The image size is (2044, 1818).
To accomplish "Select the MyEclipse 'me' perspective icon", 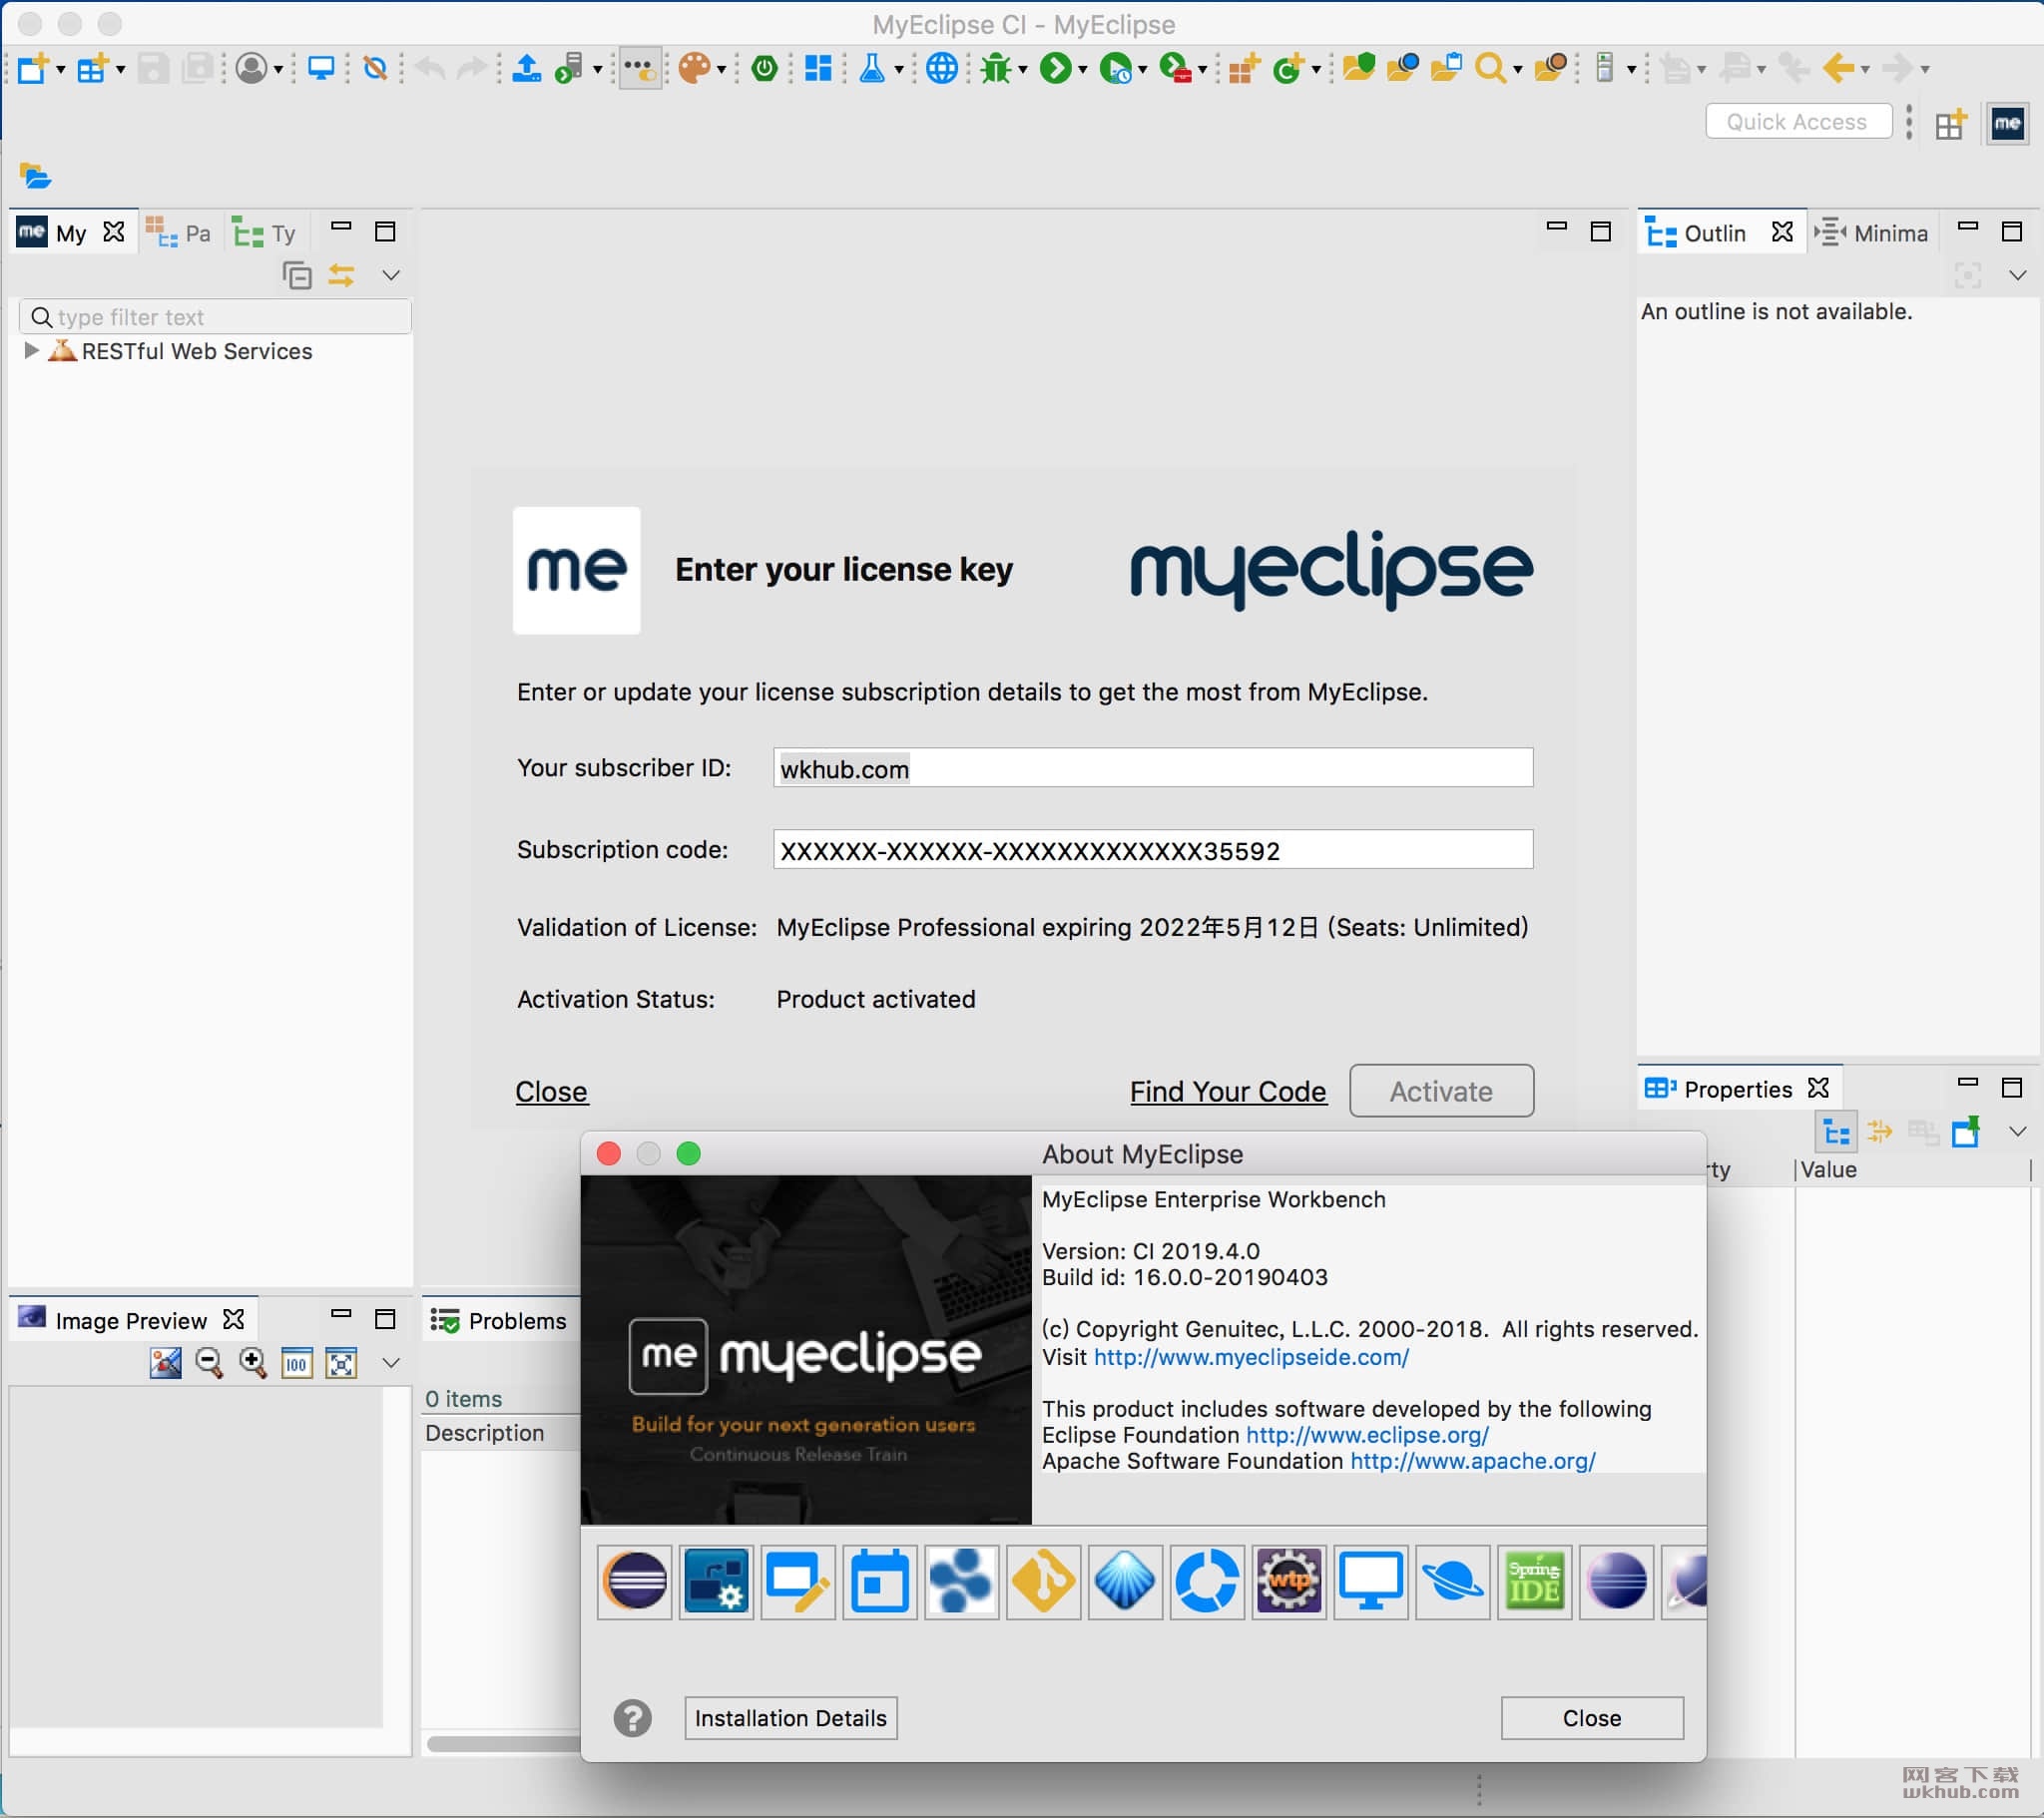I will point(2007,124).
